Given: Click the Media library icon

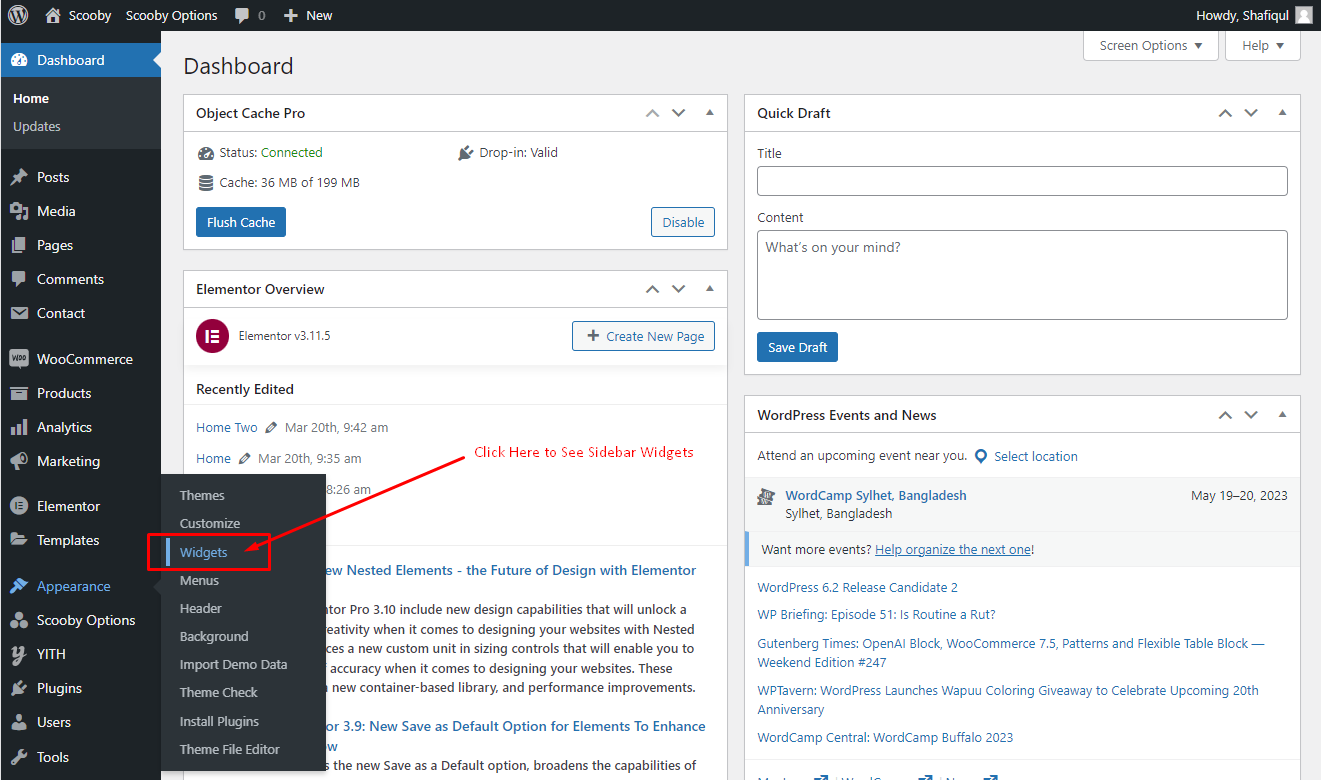Looking at the screenshot, I should tap(19, 211).
